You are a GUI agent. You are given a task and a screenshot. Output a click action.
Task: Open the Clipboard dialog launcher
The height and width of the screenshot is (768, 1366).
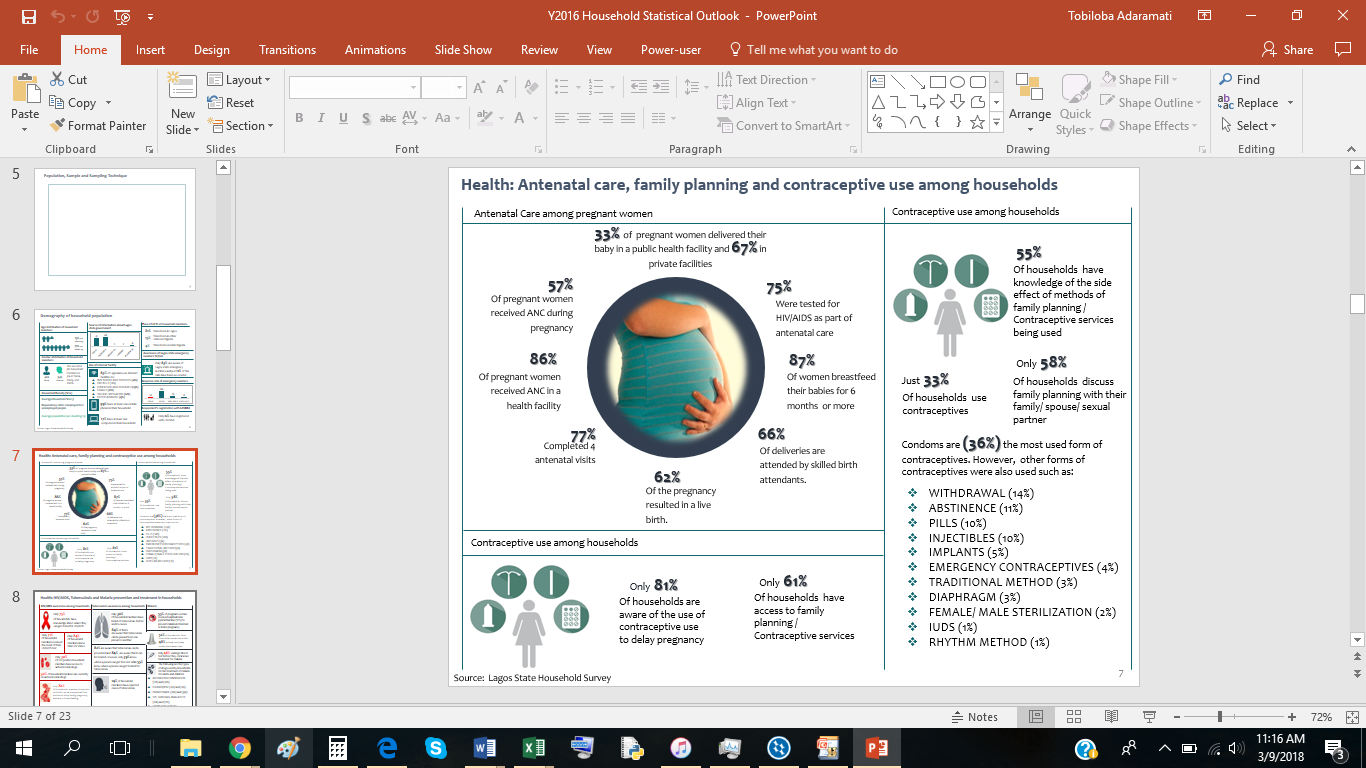click(x=149, y=149)
